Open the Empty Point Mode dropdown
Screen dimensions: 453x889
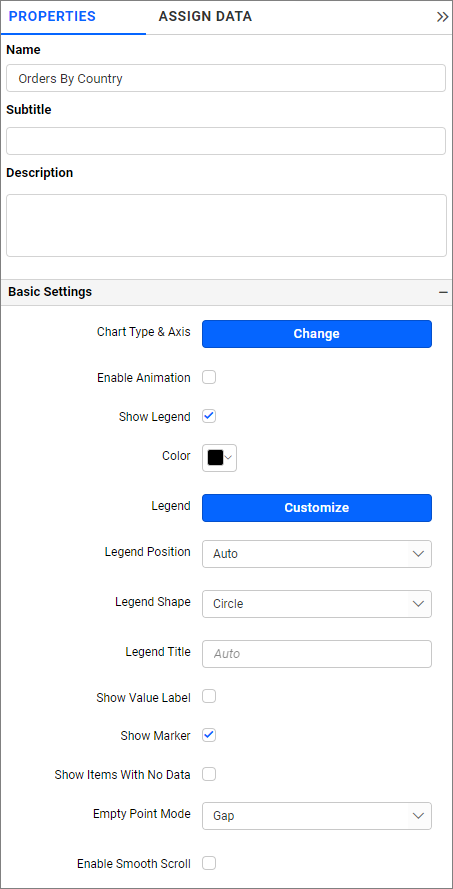click(317, 816)
